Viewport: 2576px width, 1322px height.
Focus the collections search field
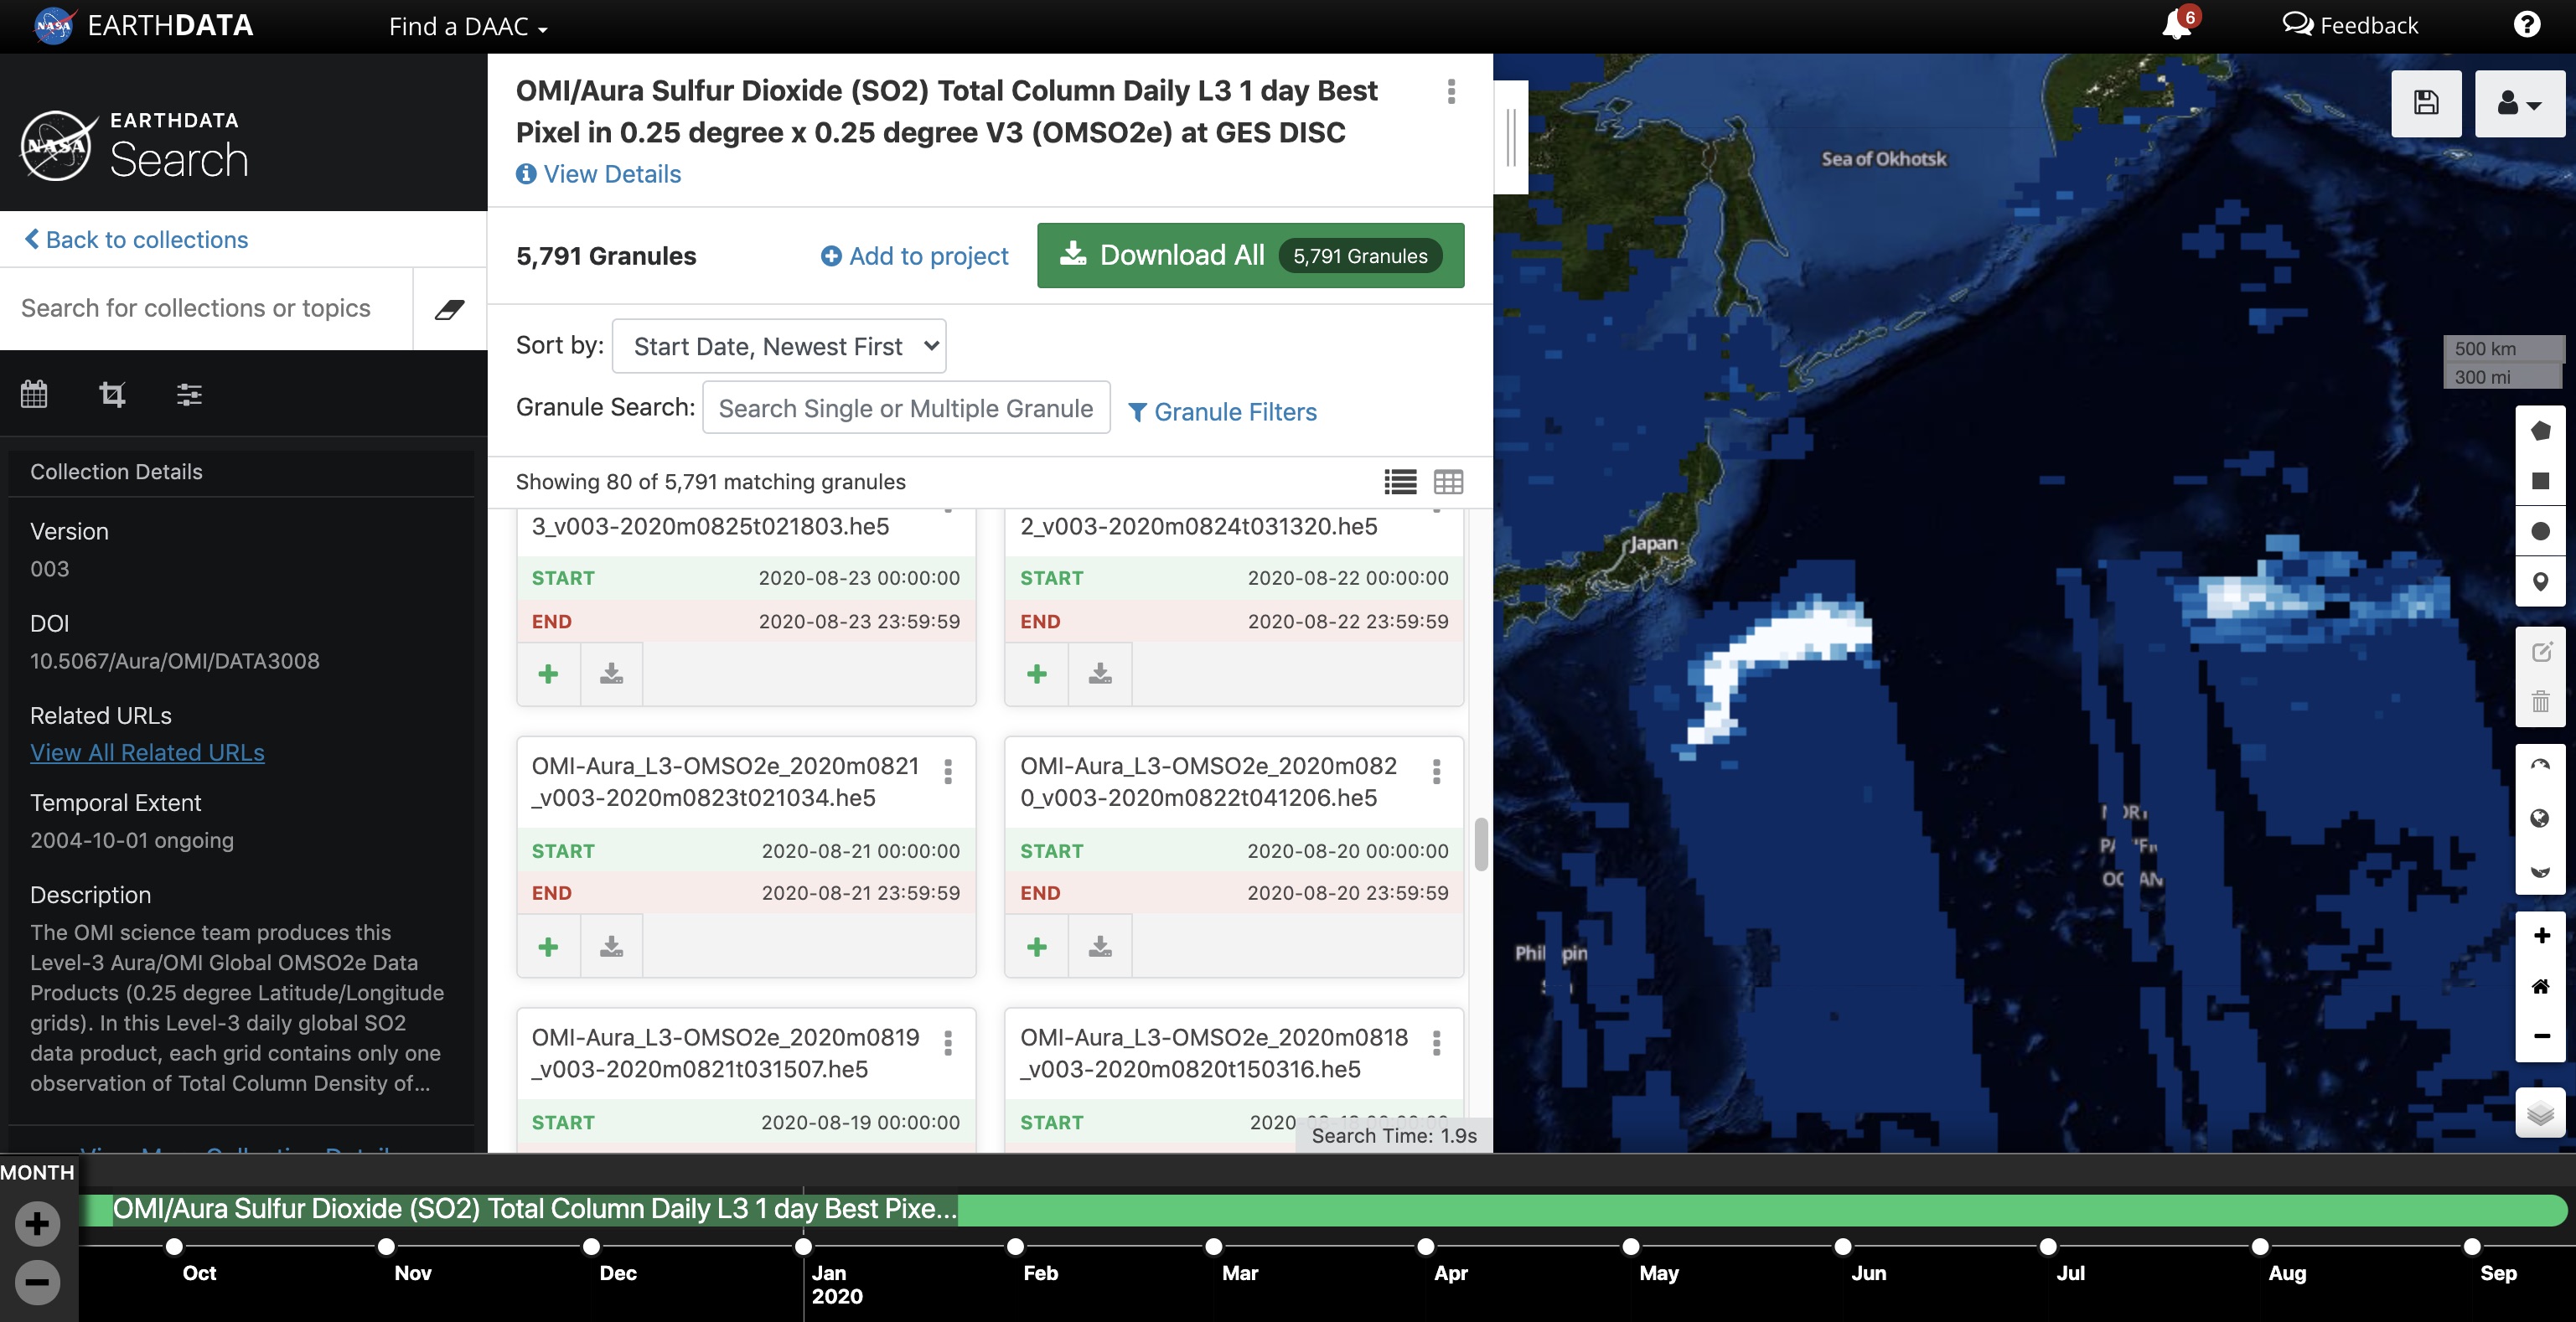coord(206,308)
